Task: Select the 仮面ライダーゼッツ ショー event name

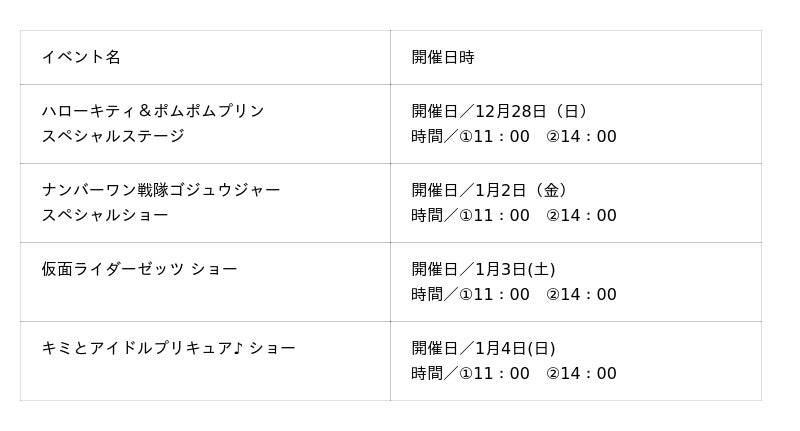Action: (139, 269)
